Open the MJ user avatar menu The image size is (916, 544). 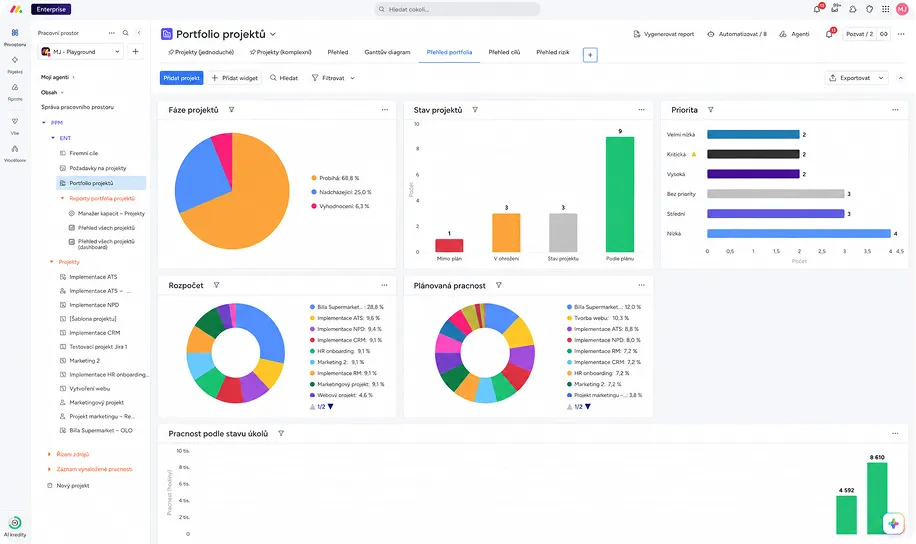[902, 9]
